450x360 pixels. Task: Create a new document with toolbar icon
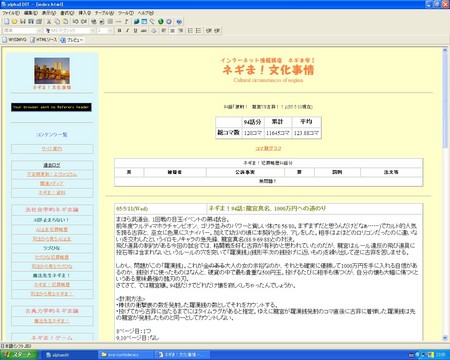(x=7, y=21)
